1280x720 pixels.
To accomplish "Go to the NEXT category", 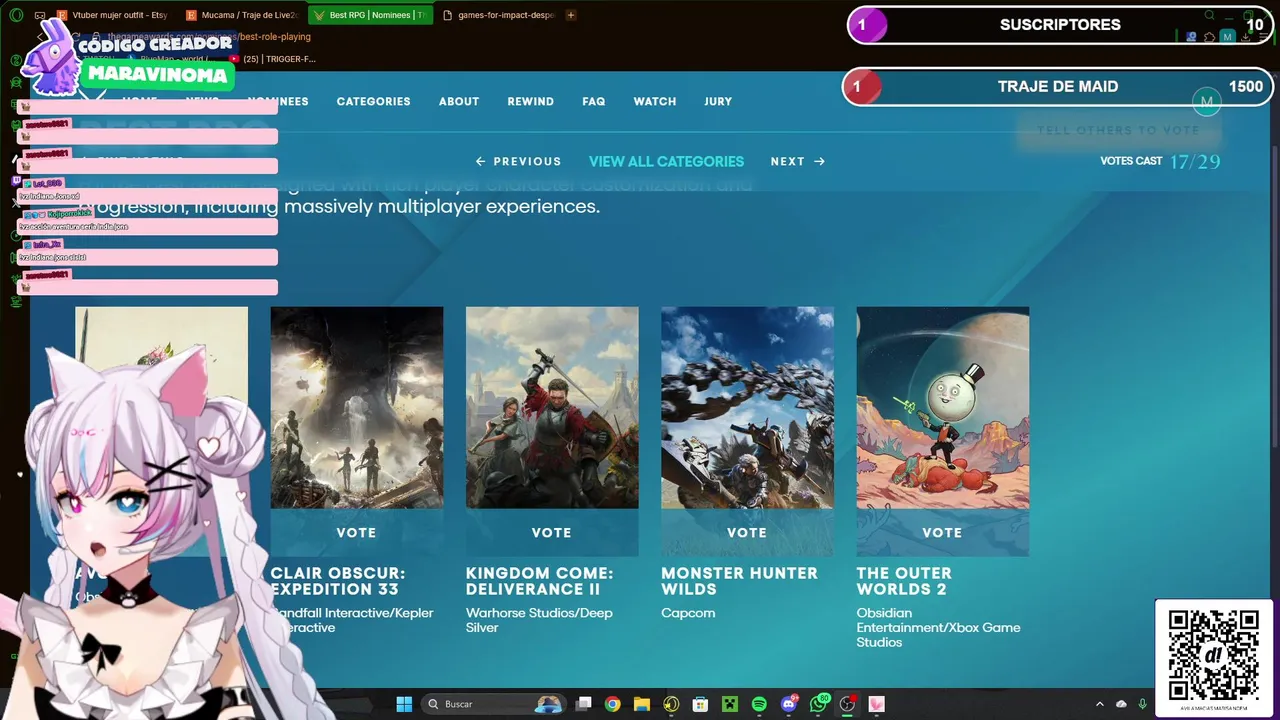I will coord(798,161).
